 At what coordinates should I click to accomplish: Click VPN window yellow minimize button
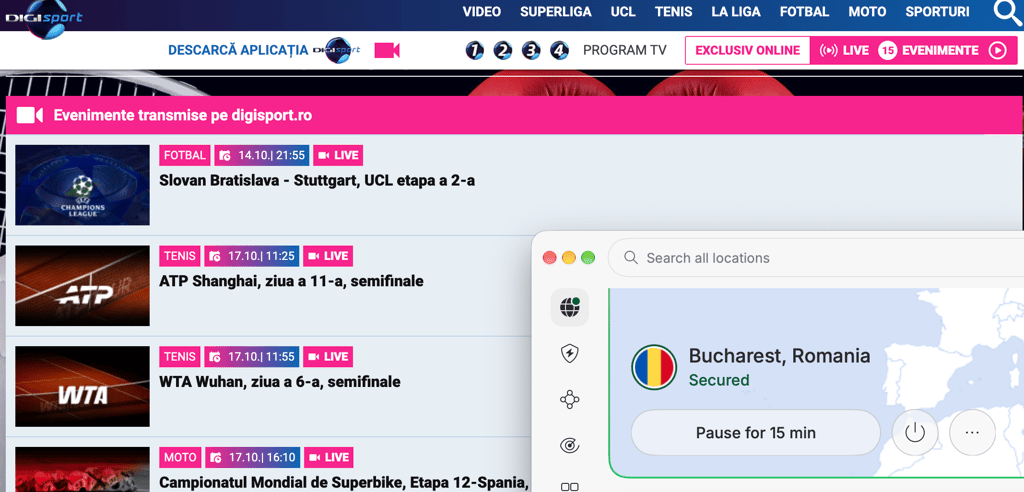[x=569, y=257]
